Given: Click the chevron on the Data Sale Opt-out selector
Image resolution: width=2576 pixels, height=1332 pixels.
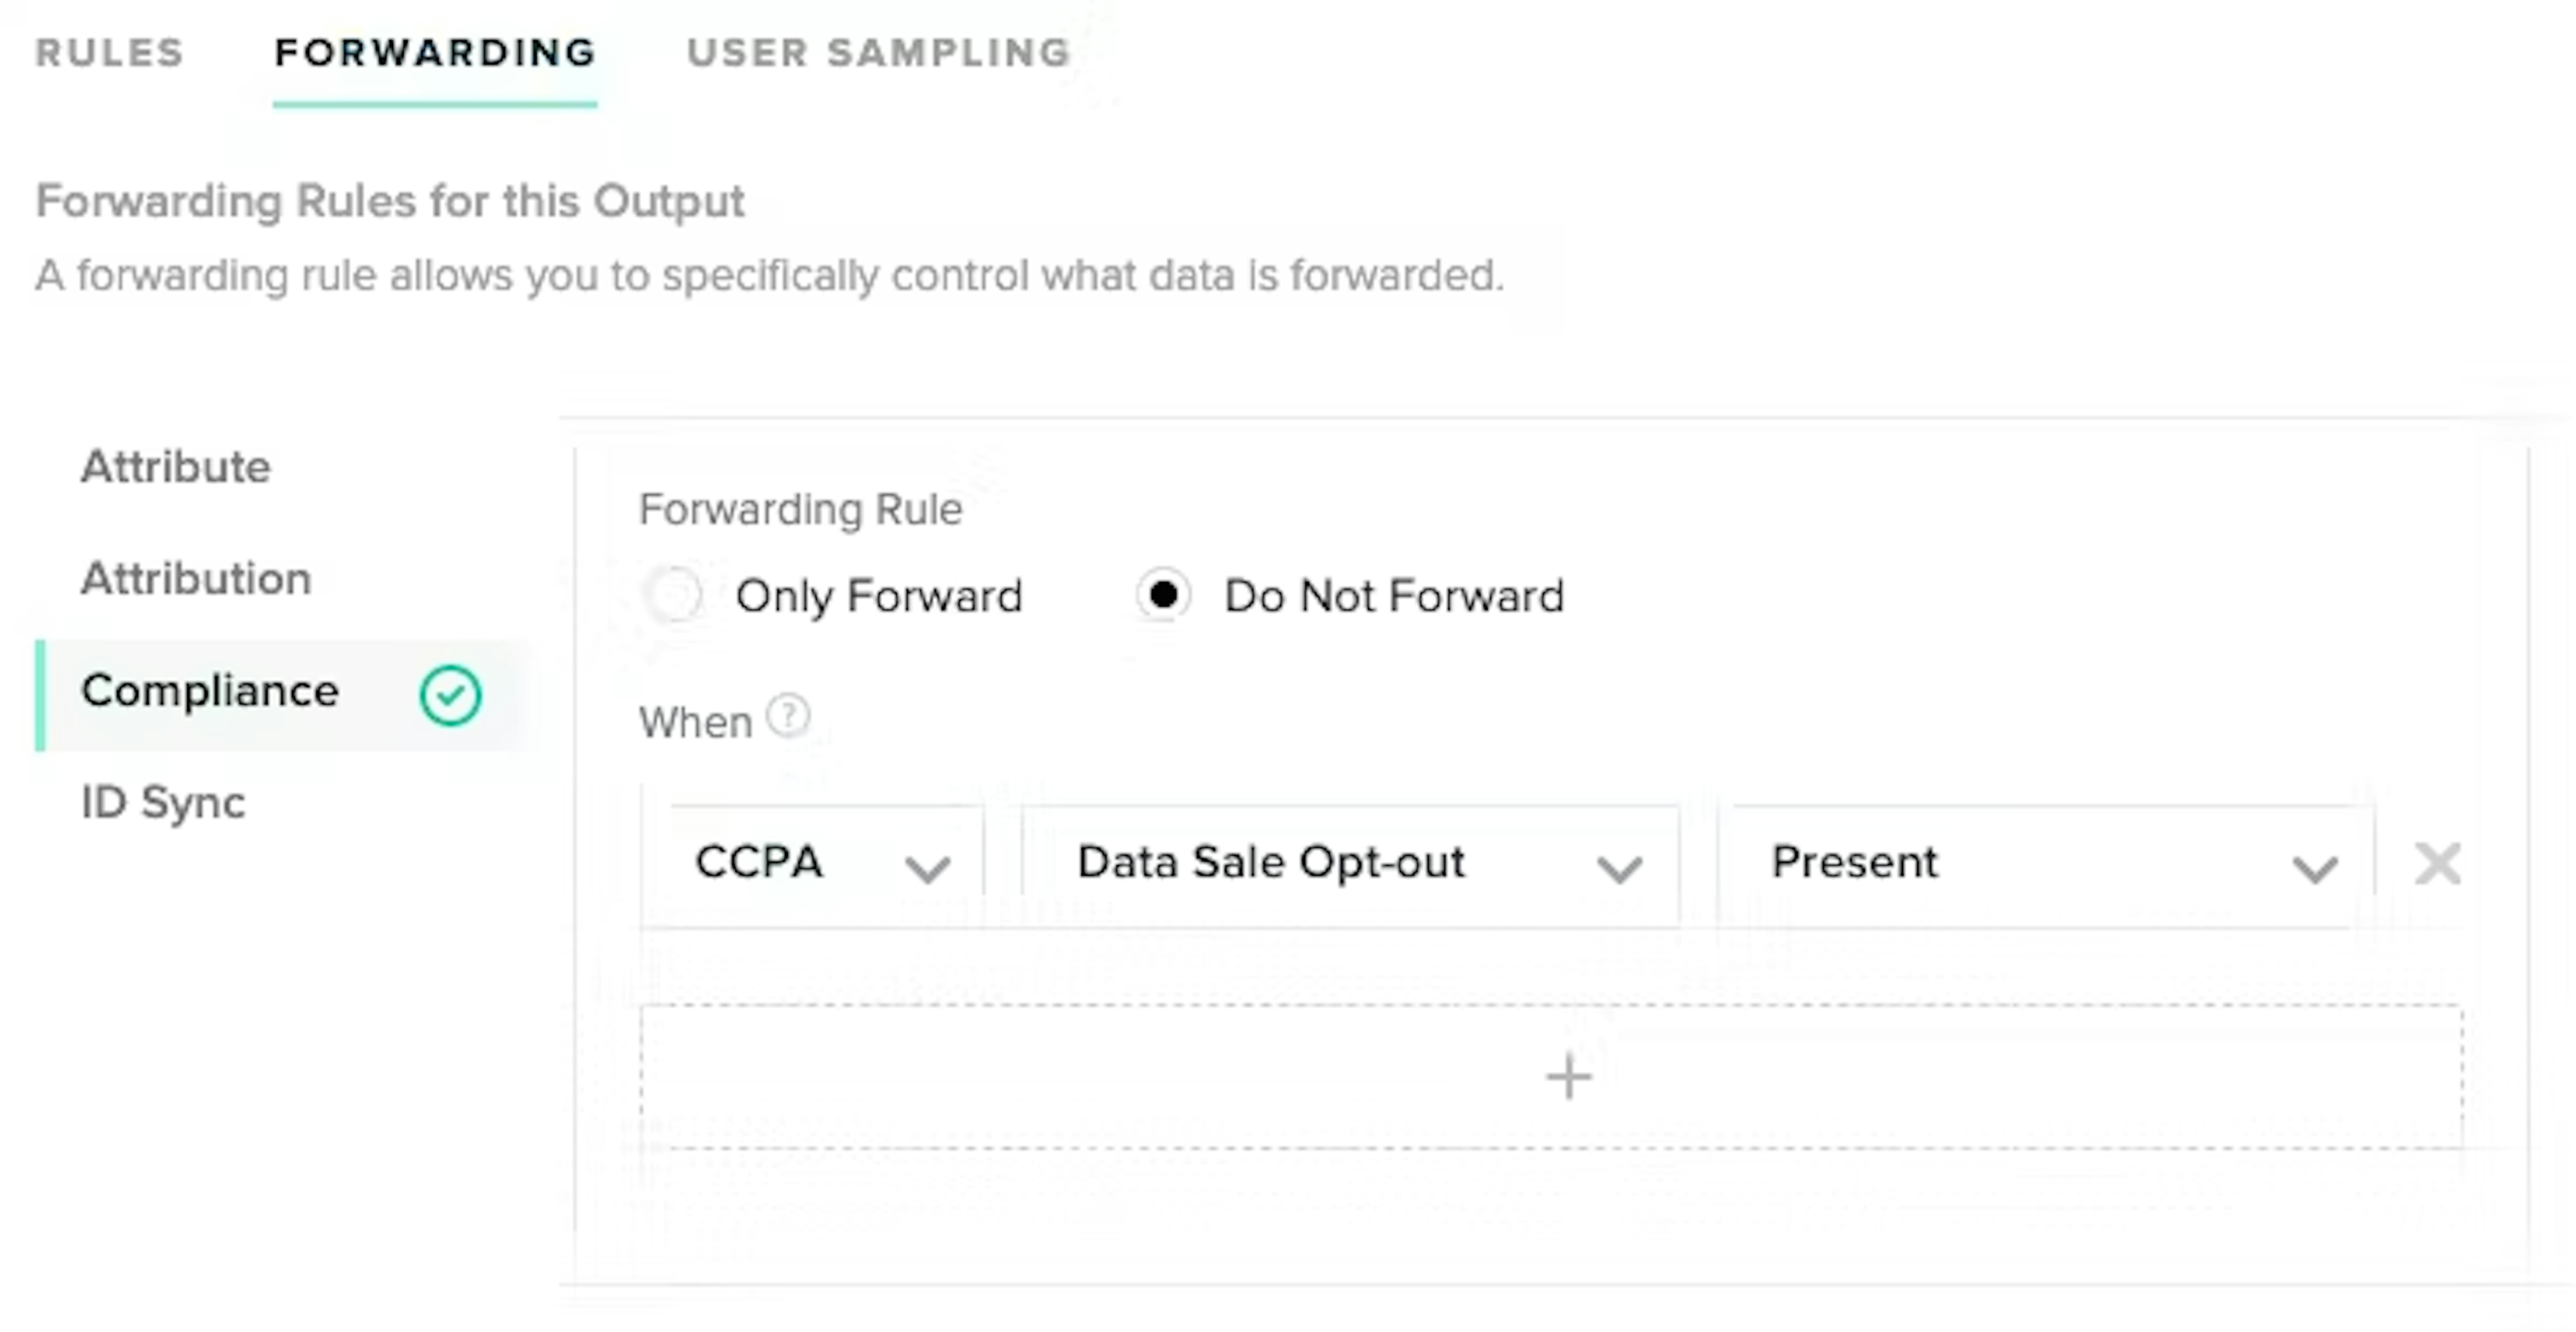Looking at the screenshot, I should (1620, 866).
